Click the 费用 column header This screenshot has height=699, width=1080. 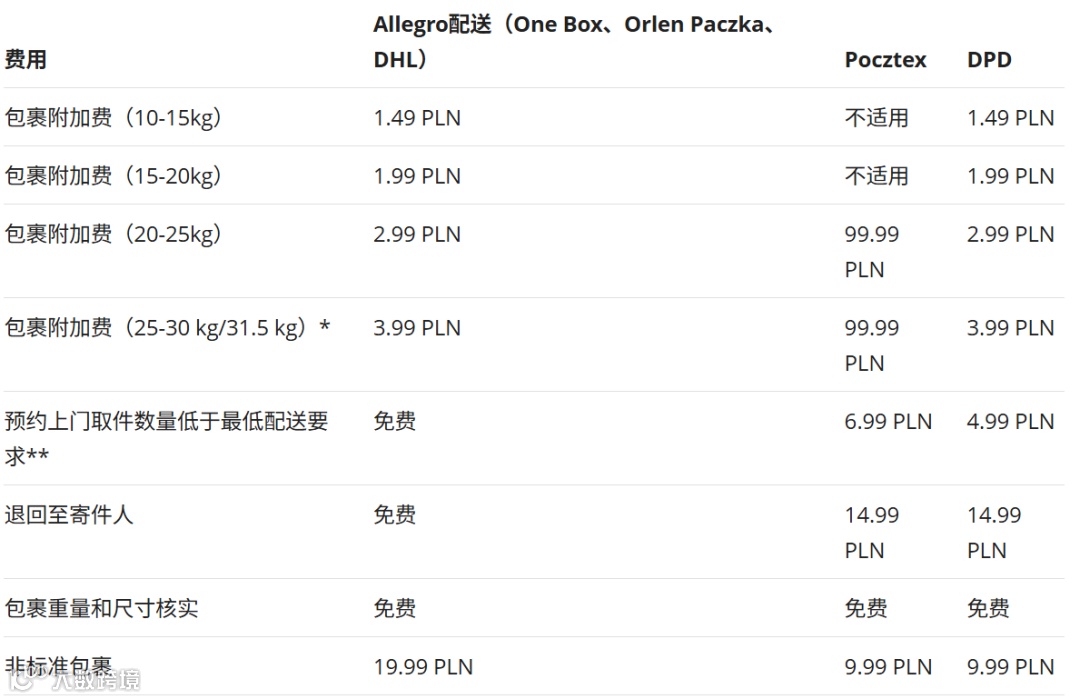26,60
